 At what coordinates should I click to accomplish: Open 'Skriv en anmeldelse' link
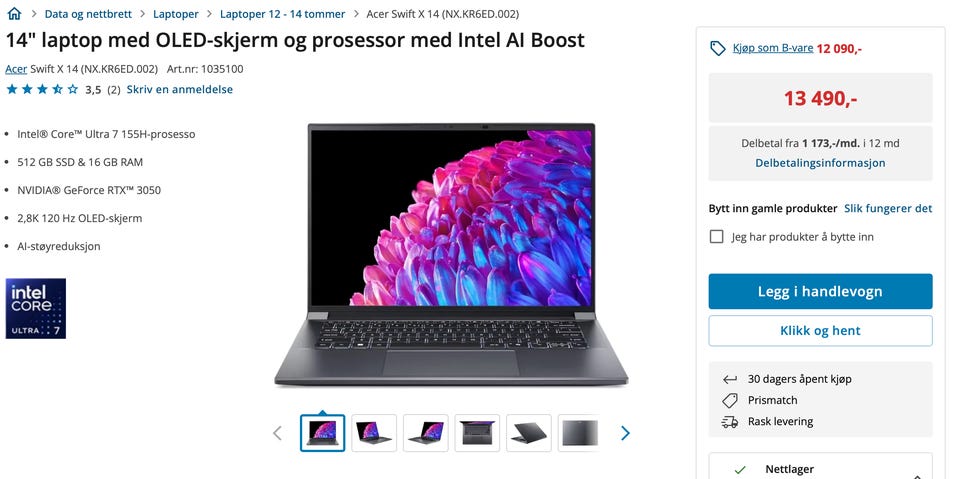pos(179,89)
